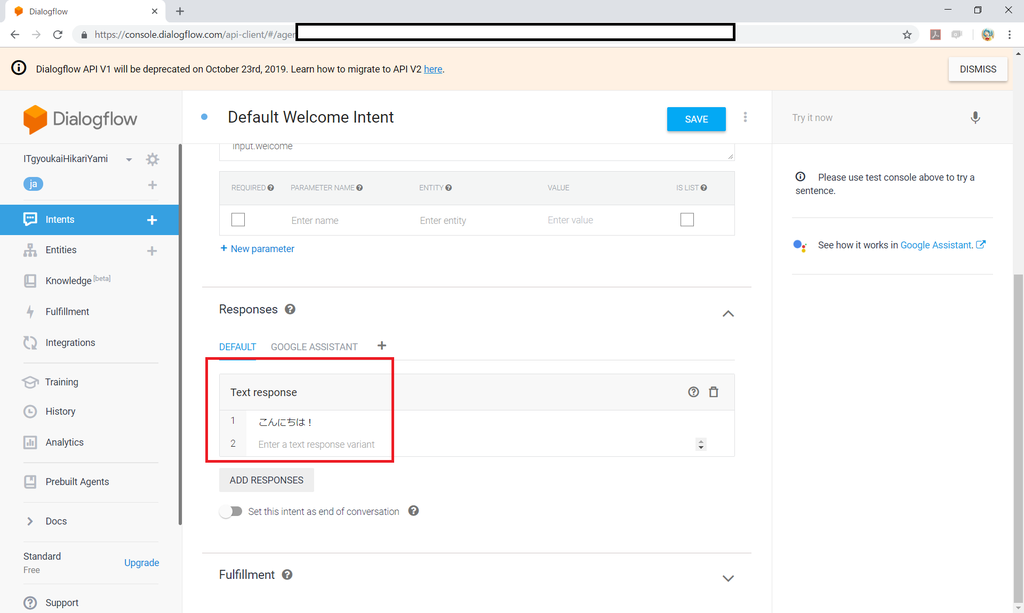Image resolution: width=1024 pixels, height=613 pixels.
Task: Add a new response platform tab with plus
Action: point(382,345)
